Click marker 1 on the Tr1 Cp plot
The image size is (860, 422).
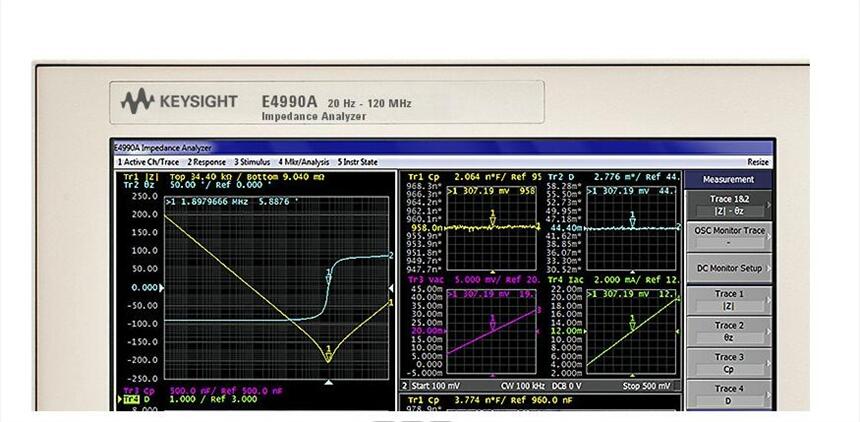(492, 221)
